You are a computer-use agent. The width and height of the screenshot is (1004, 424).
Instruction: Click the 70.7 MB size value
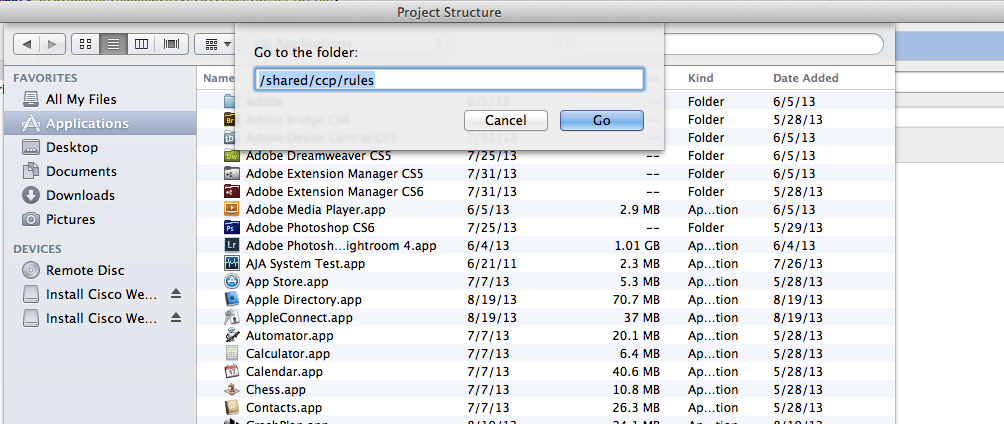coord(636,299)
